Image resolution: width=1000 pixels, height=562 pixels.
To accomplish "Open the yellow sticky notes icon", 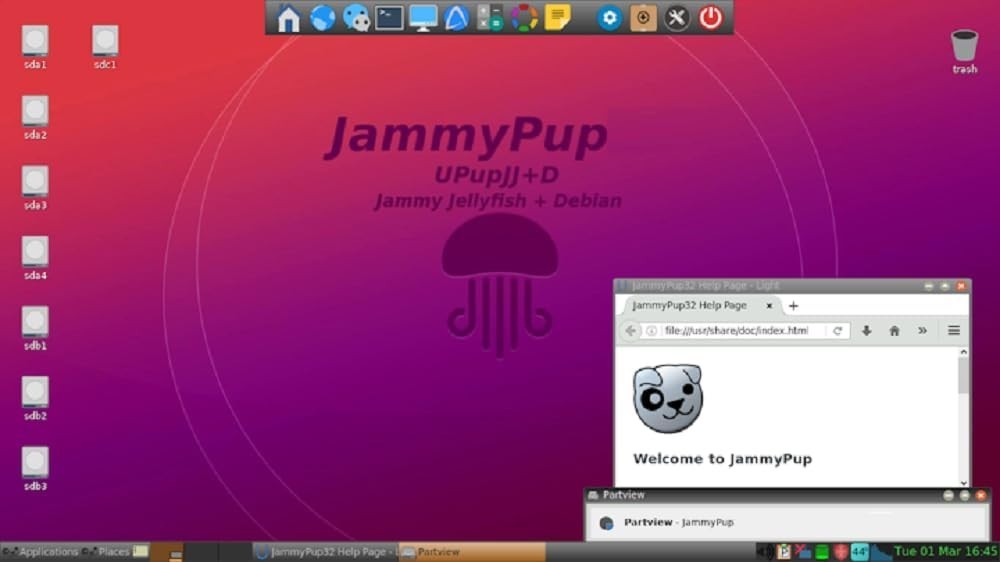I will pyautogui.click(x=557, y=18).
